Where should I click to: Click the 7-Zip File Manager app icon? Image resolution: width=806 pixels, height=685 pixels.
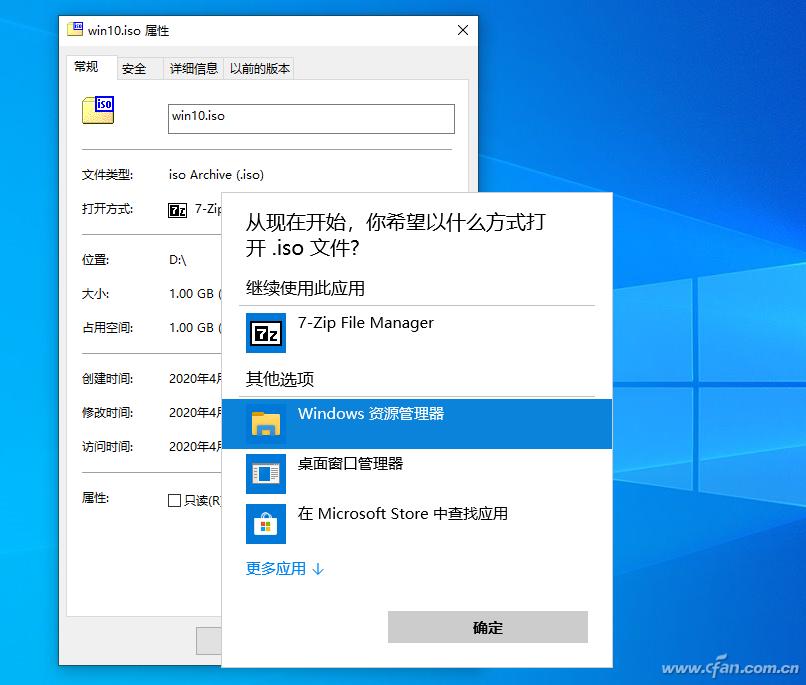(x=265, y=333)
